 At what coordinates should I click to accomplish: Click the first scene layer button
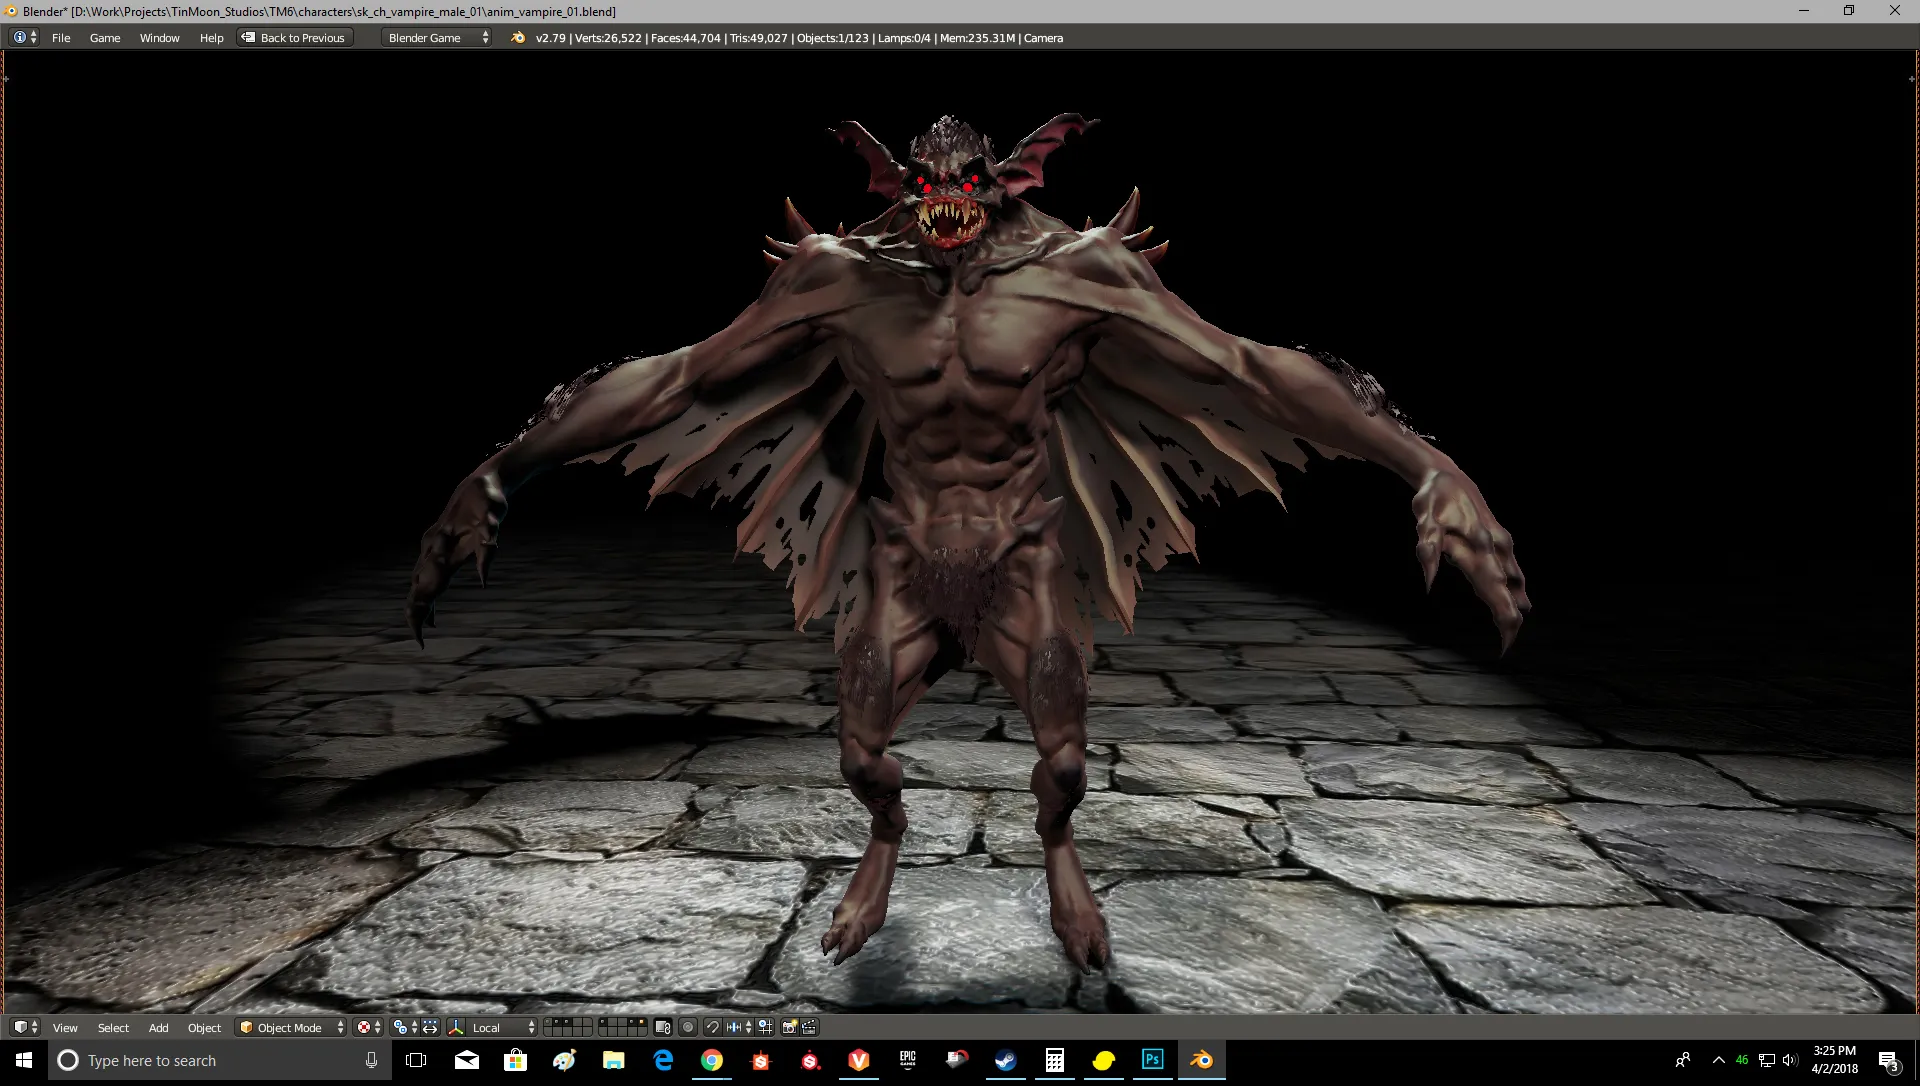[x=549, y=1023]
